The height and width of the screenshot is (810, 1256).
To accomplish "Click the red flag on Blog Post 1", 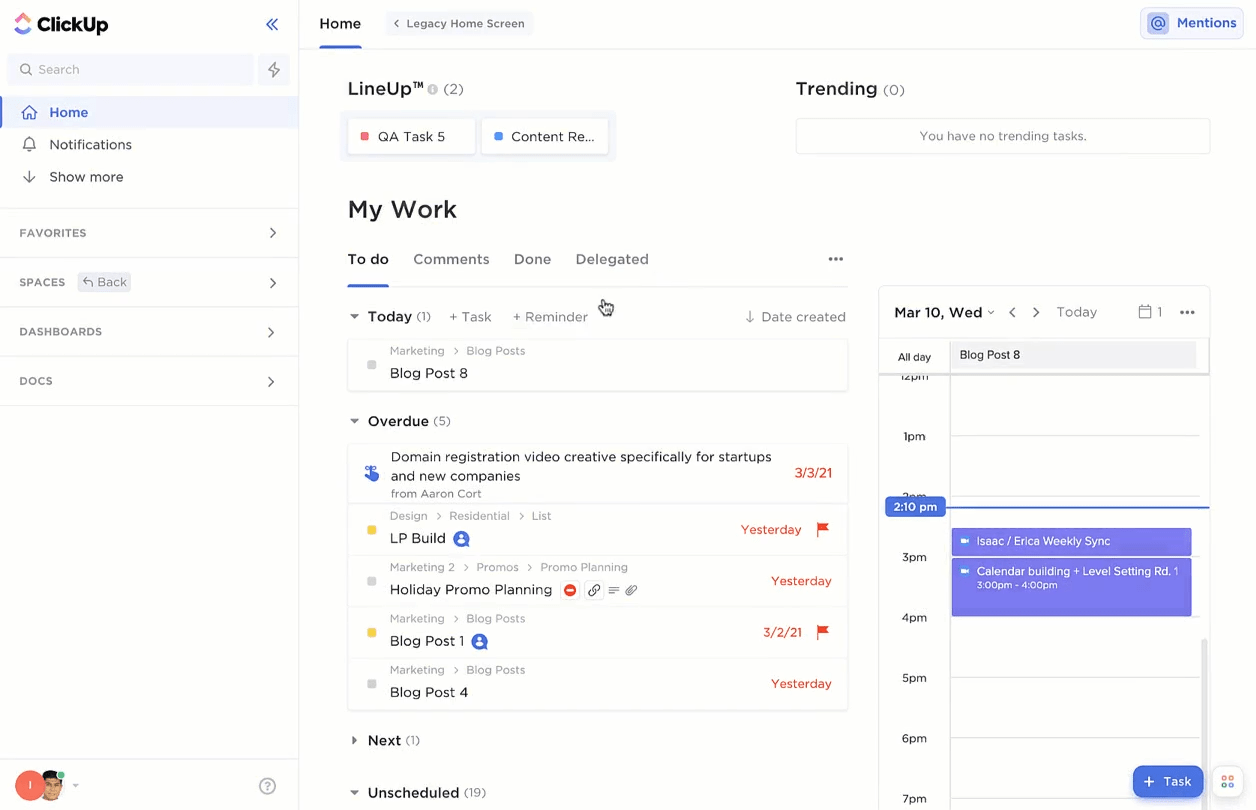I will [822, 632].
